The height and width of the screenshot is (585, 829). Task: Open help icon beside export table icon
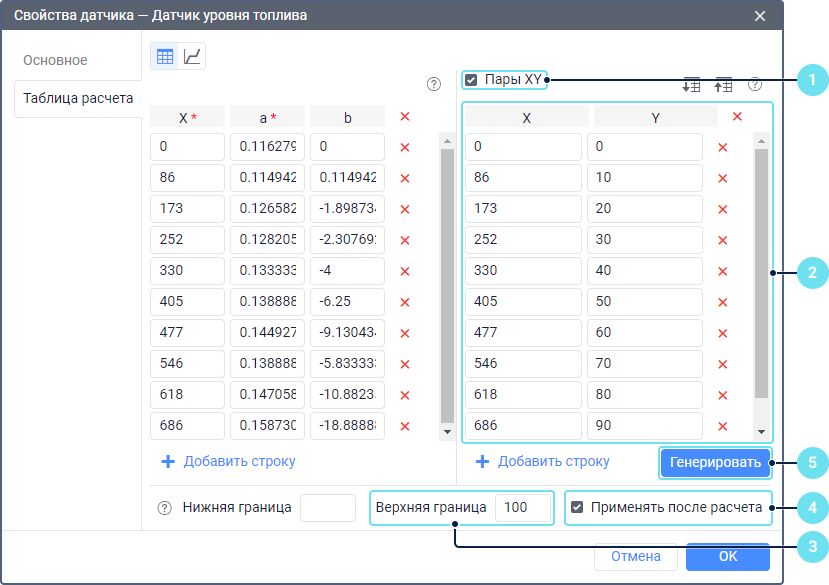point(755,85)
